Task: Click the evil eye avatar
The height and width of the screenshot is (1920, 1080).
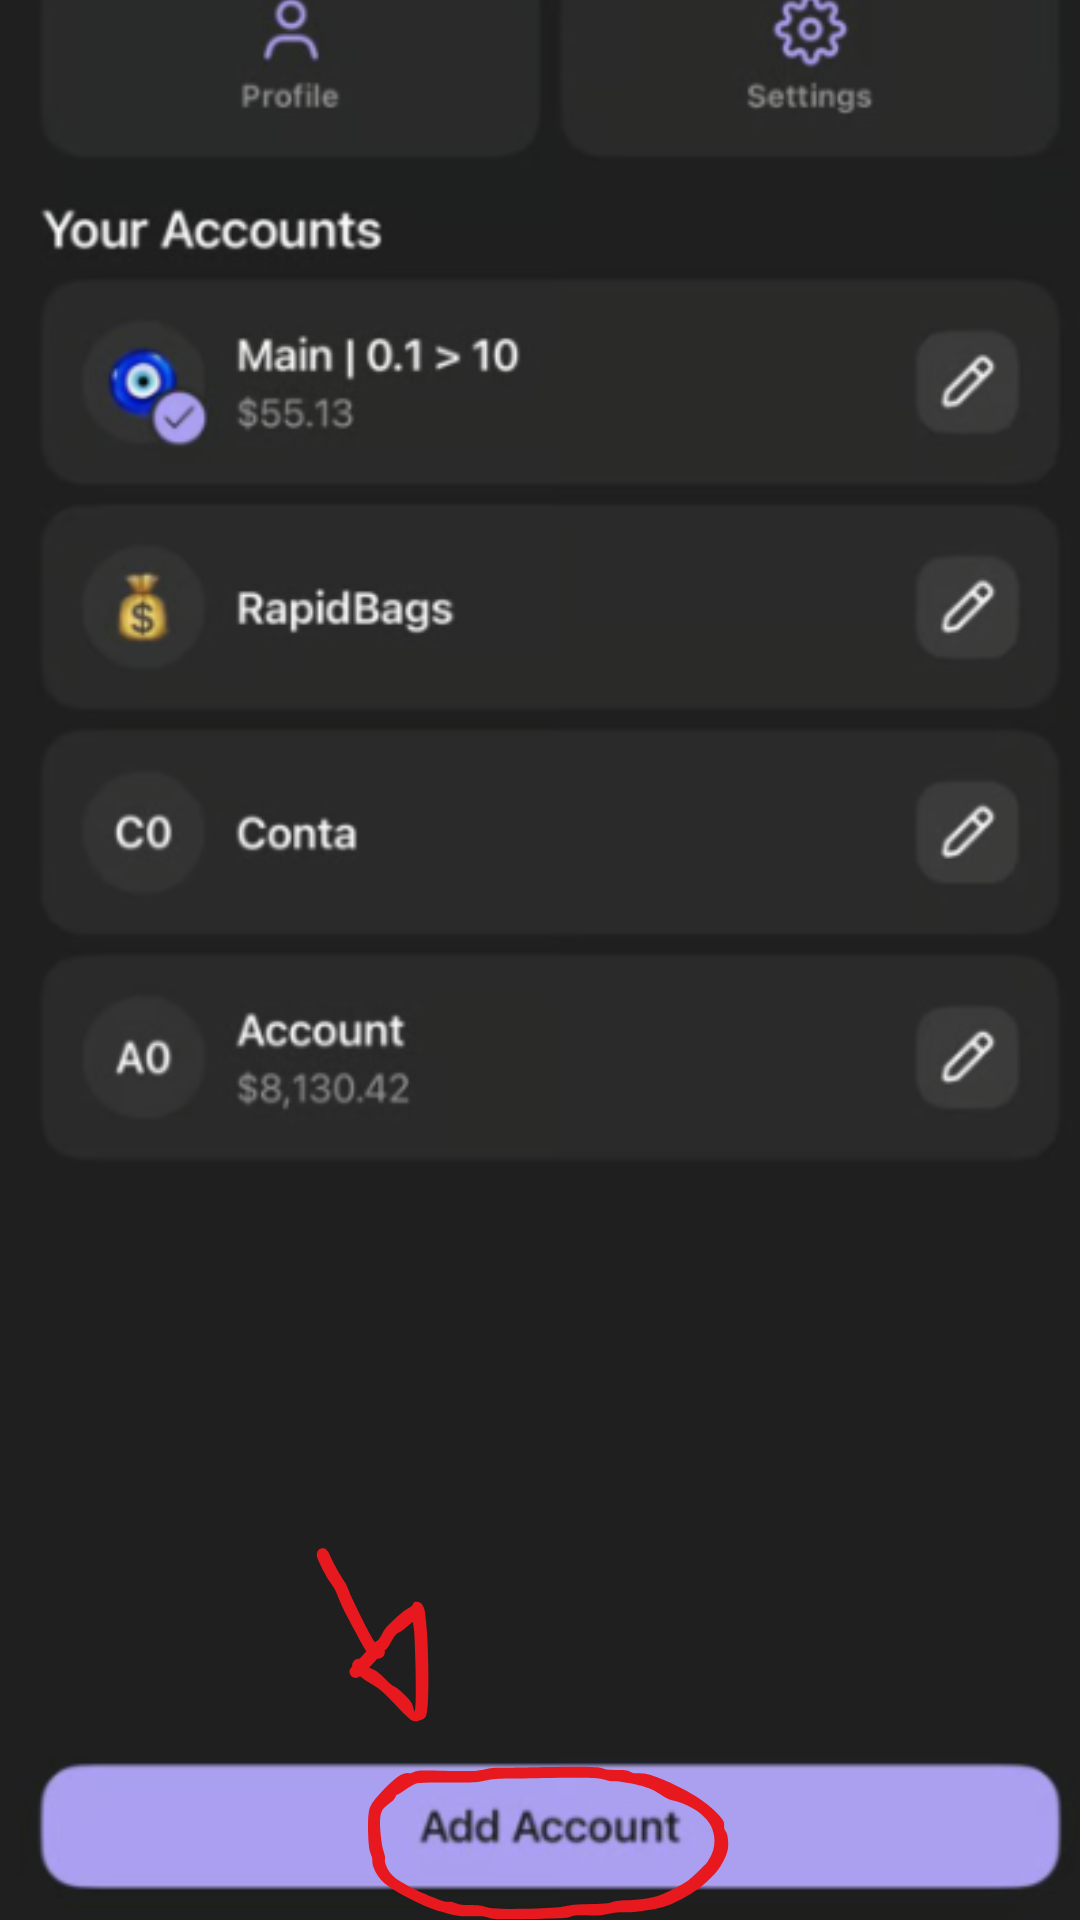Action: tap(142, 380)
